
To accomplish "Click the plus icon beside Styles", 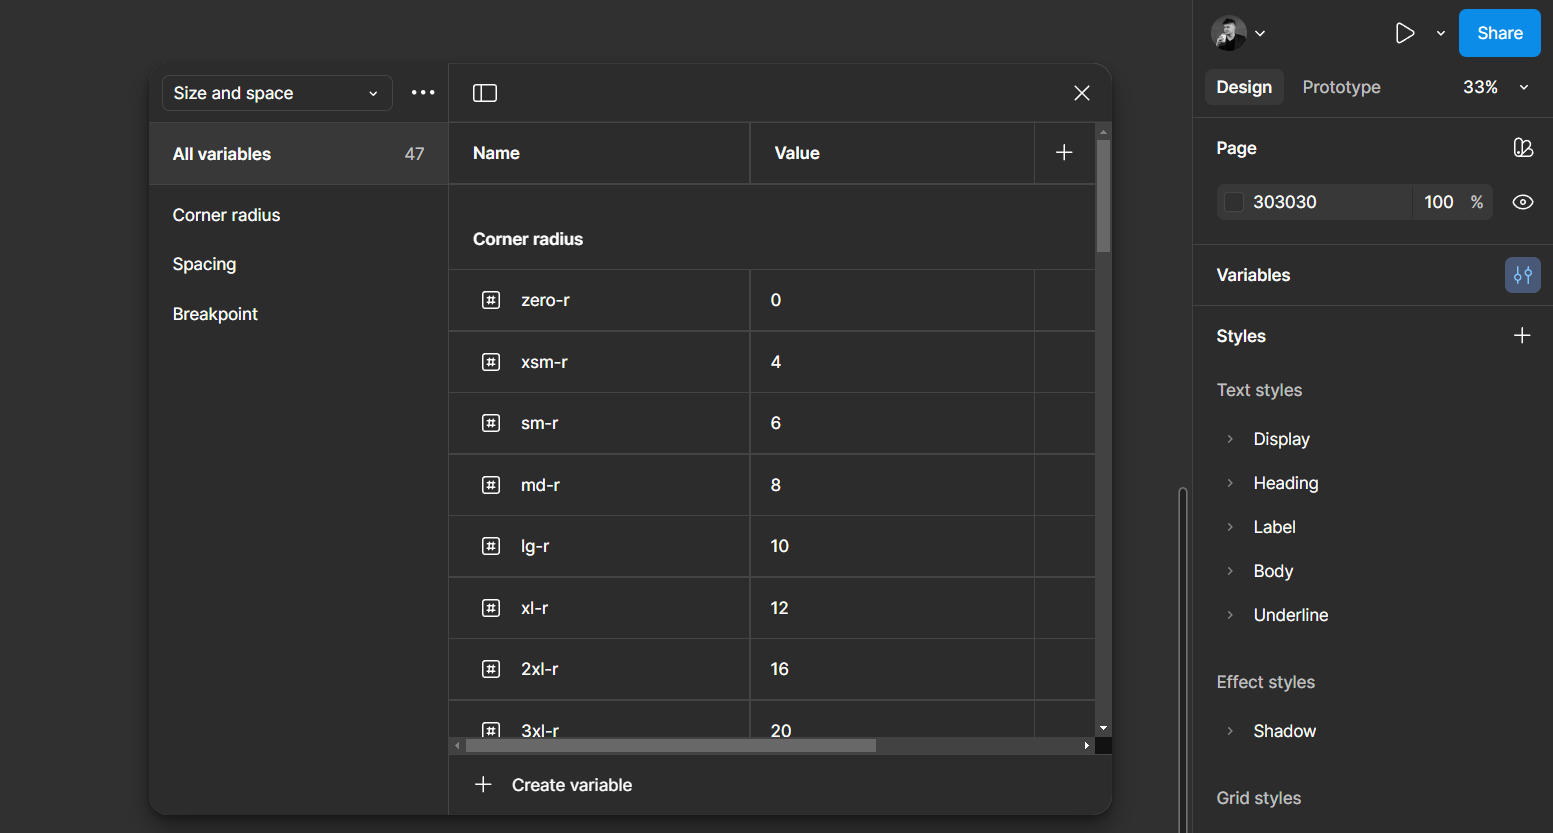I will coord(1522,336).
